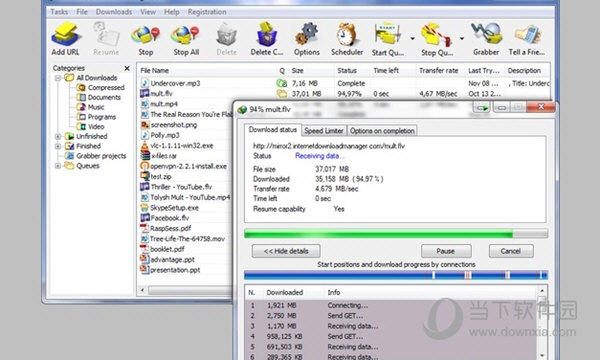Image resolution: width=600 pixels, height=360 pixels.
Task: Open the Scheduler clock icon
Action: pyautogui.click(x=347, y=34)
